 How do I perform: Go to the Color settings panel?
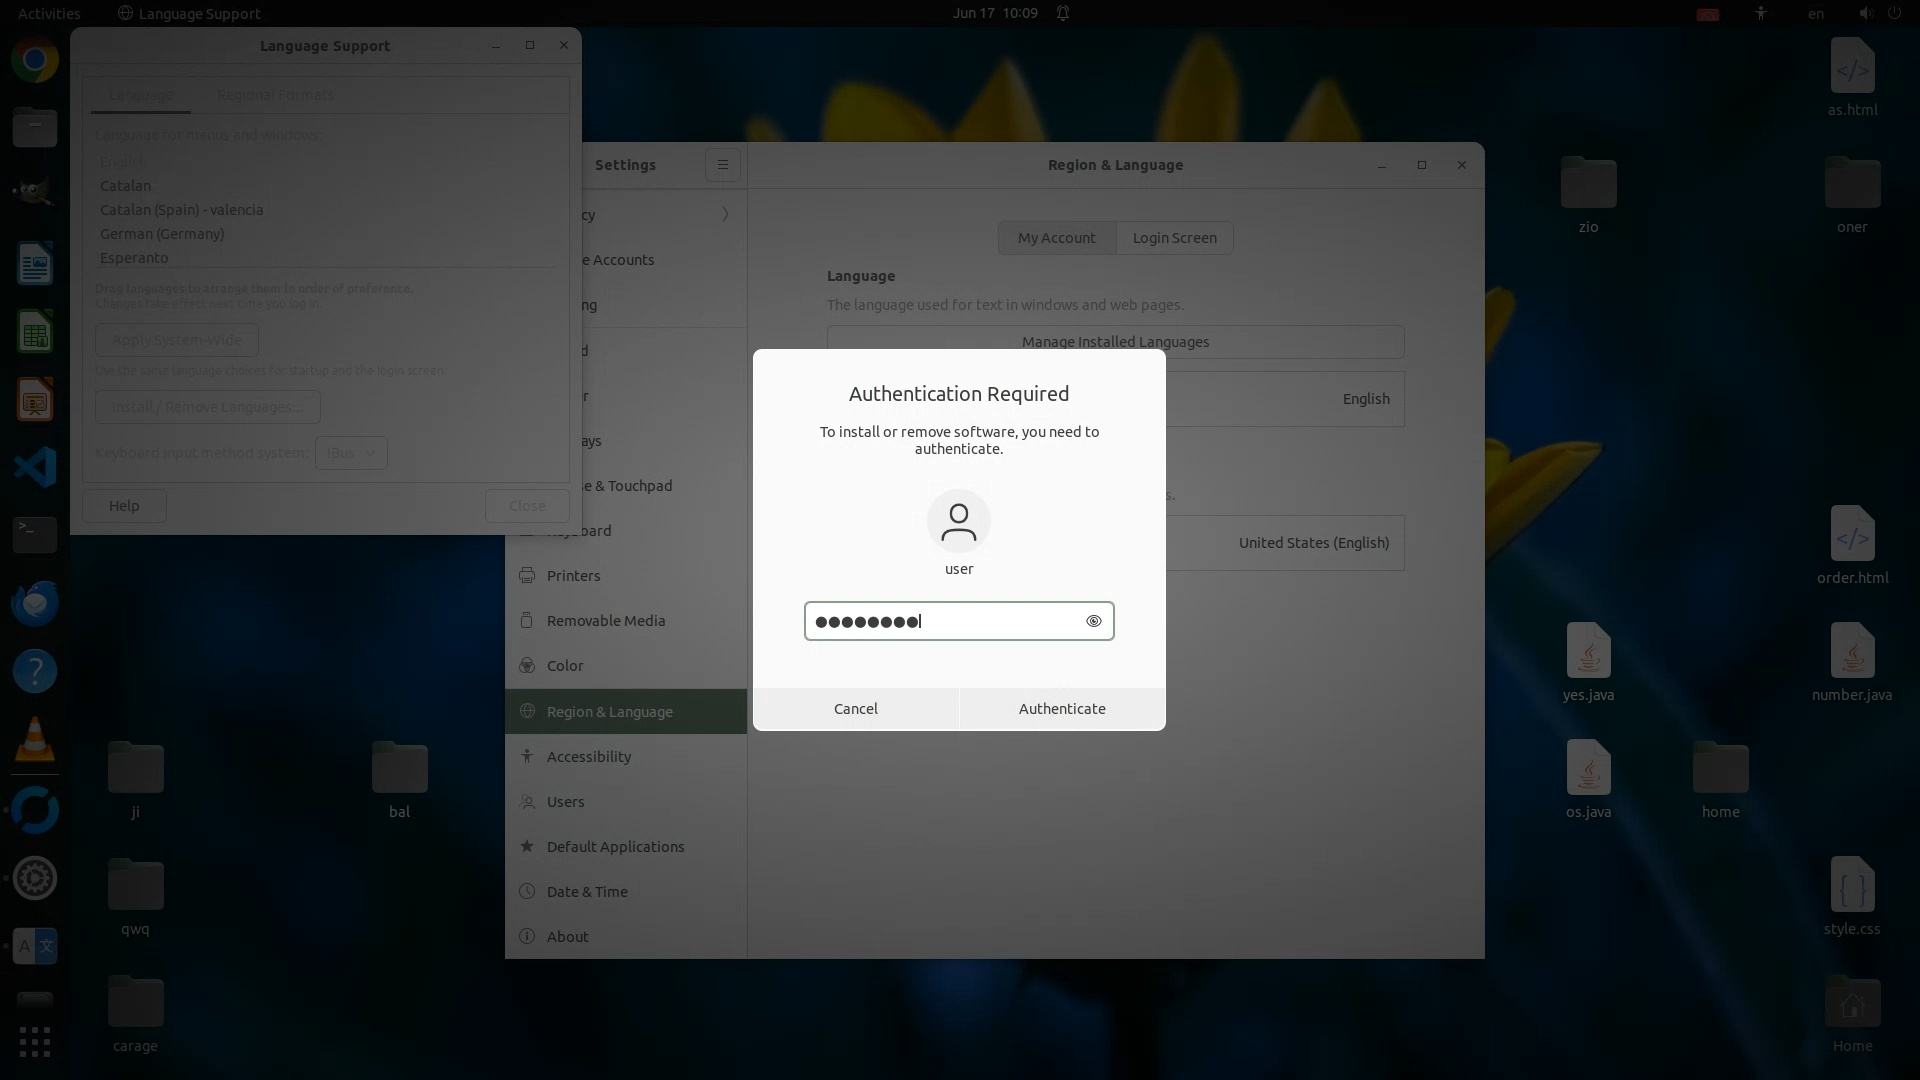coord(565,666)
